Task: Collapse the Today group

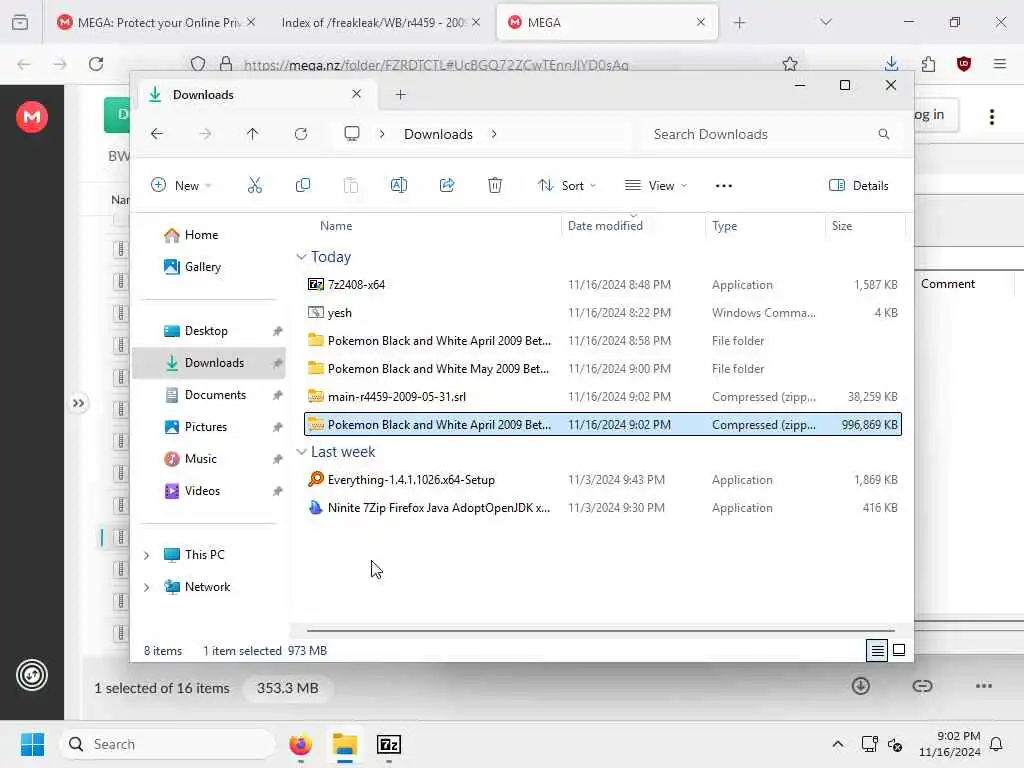Action: pos(301,257)
